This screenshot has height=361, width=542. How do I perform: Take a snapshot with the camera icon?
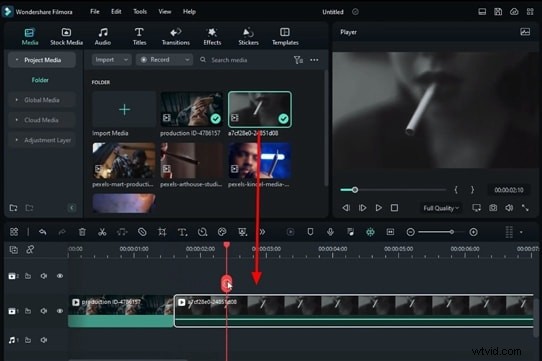[493, 208]
